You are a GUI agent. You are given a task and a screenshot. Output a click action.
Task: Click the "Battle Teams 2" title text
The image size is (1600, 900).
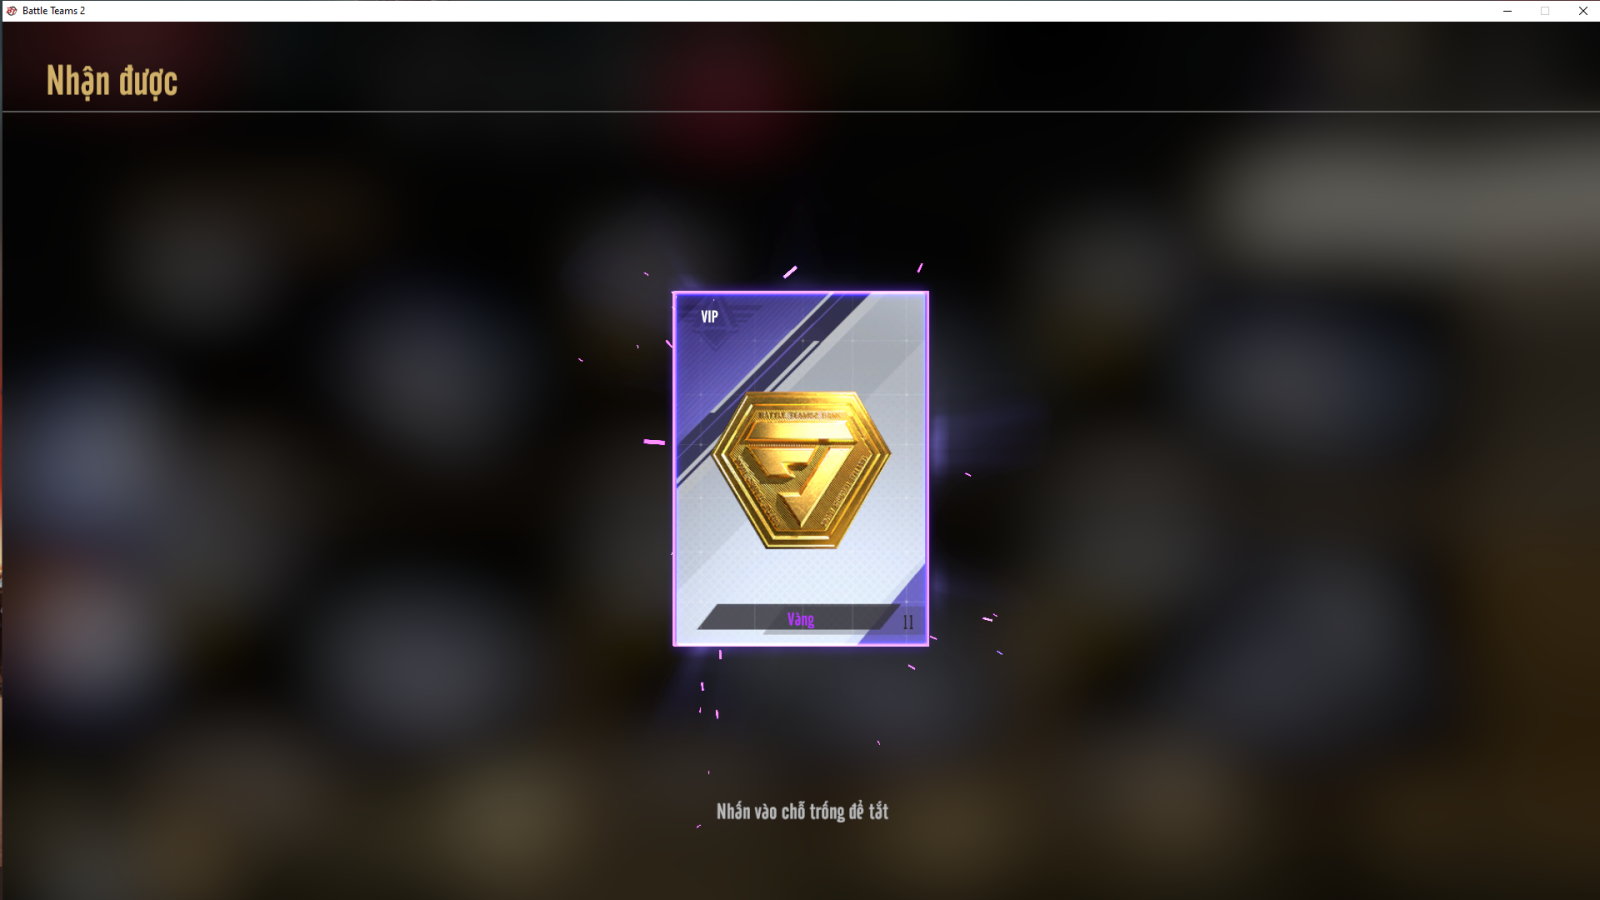(54, 11)
